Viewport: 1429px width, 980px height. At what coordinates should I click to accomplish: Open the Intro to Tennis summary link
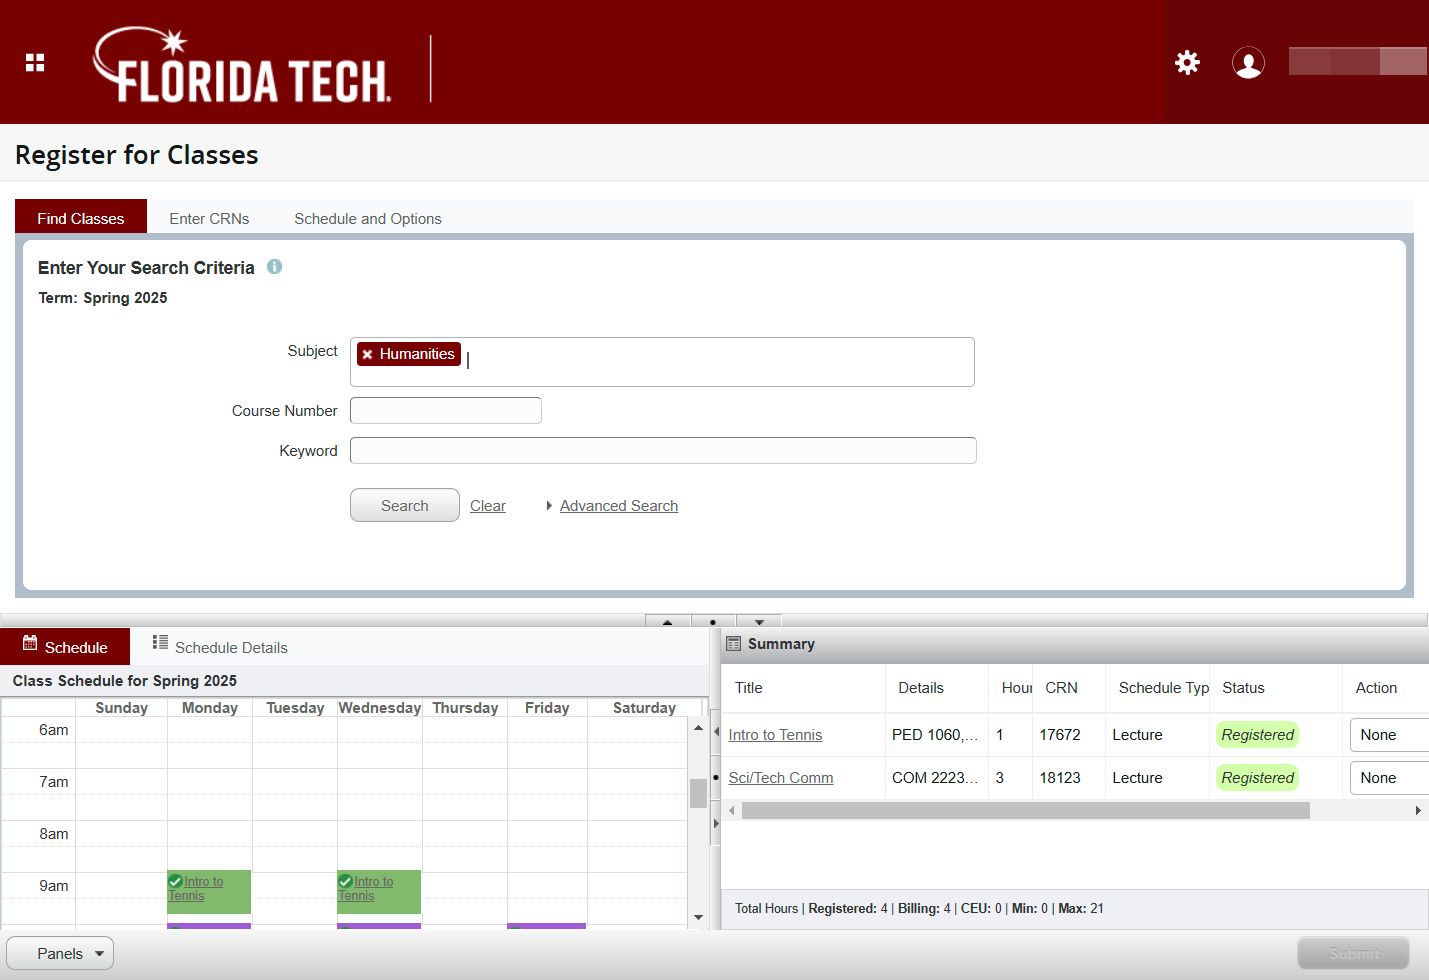[x=775, y=735]
